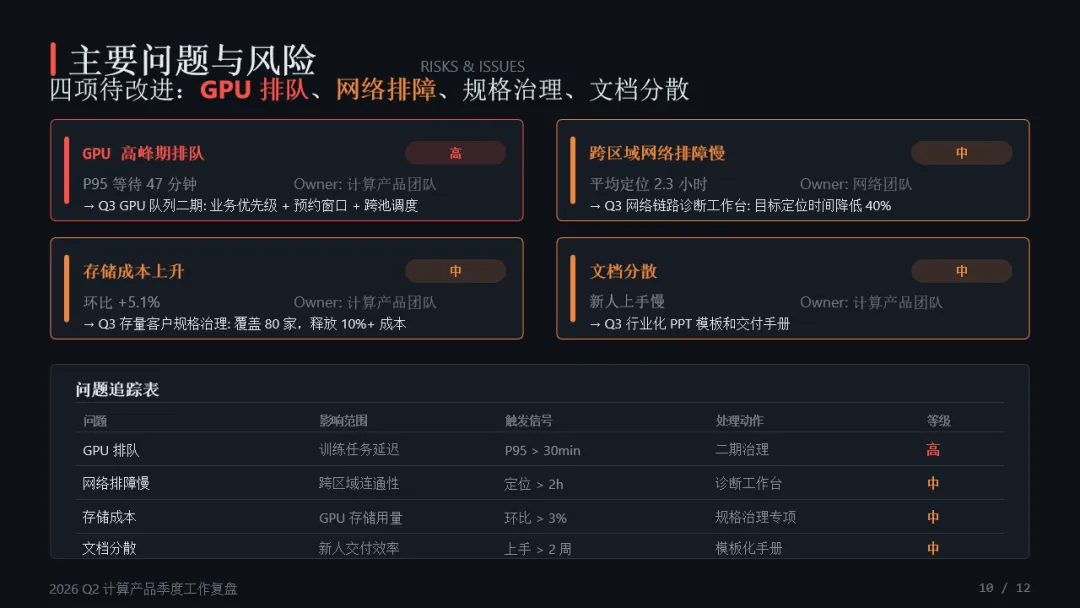1080x608 pixels.
Task: Click the RISKS & ISSUES subtitle label
Action: 472,67
